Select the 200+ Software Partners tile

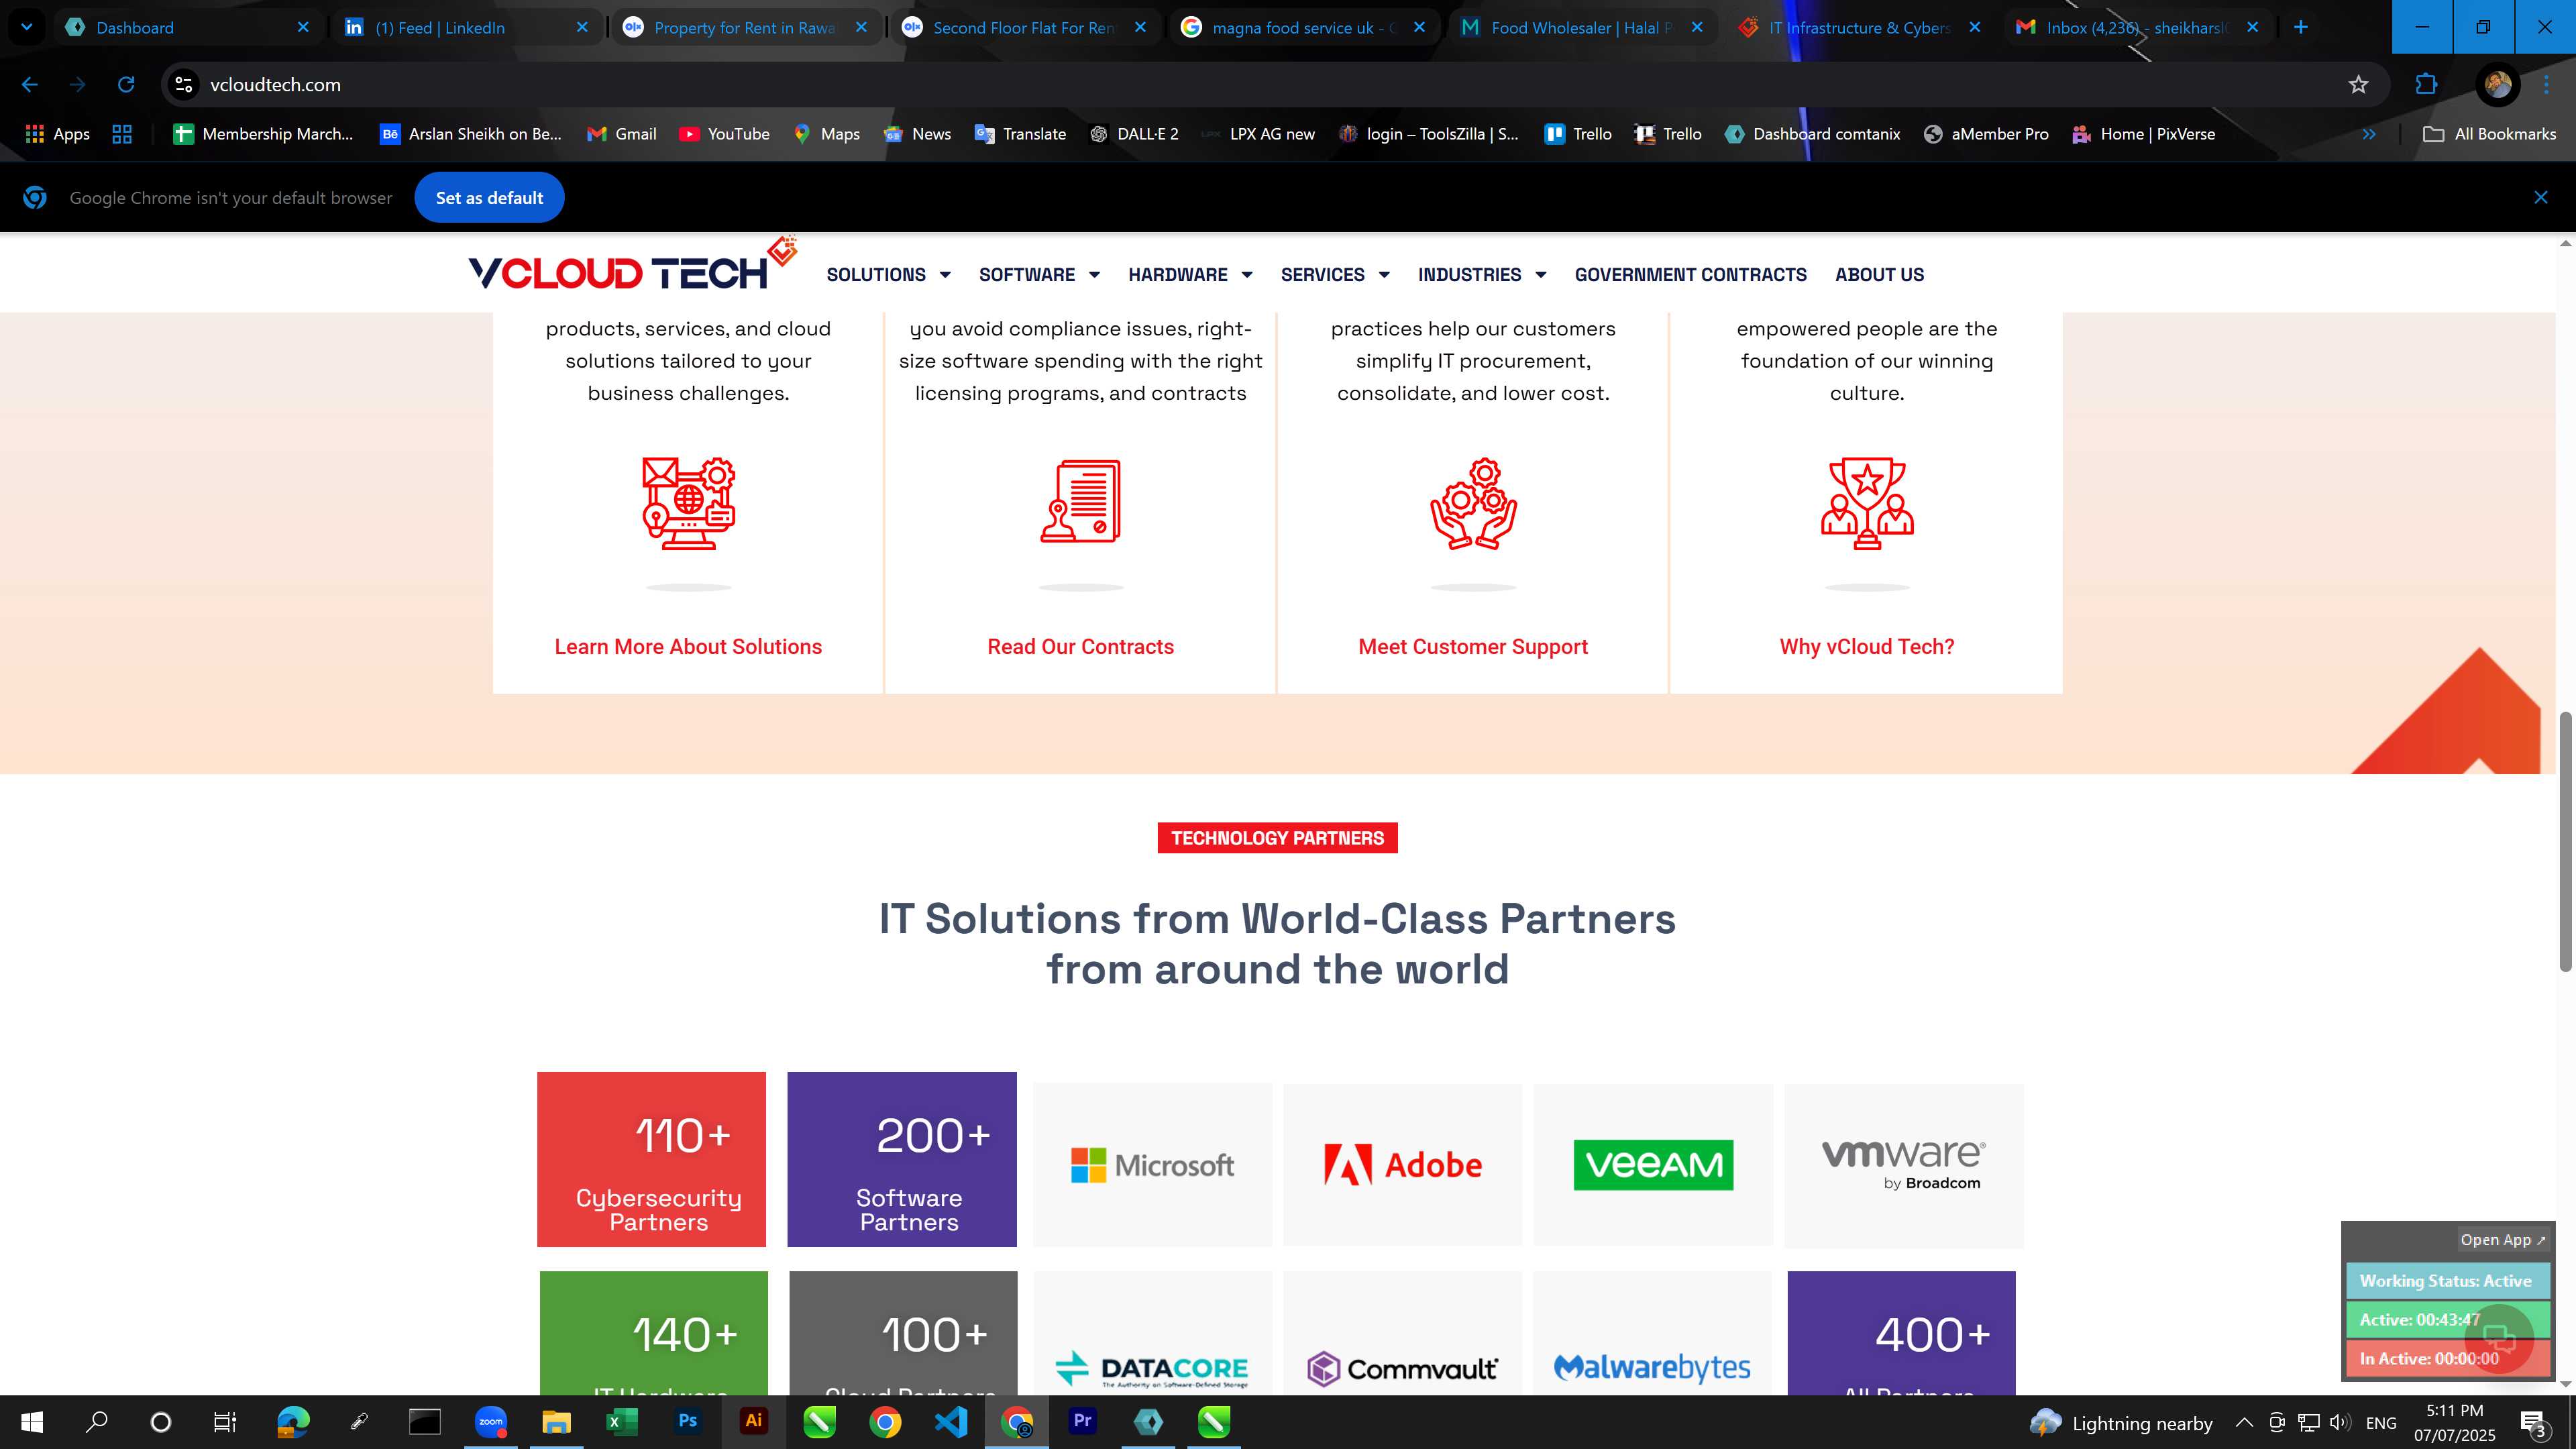(x=901, y=1159)
